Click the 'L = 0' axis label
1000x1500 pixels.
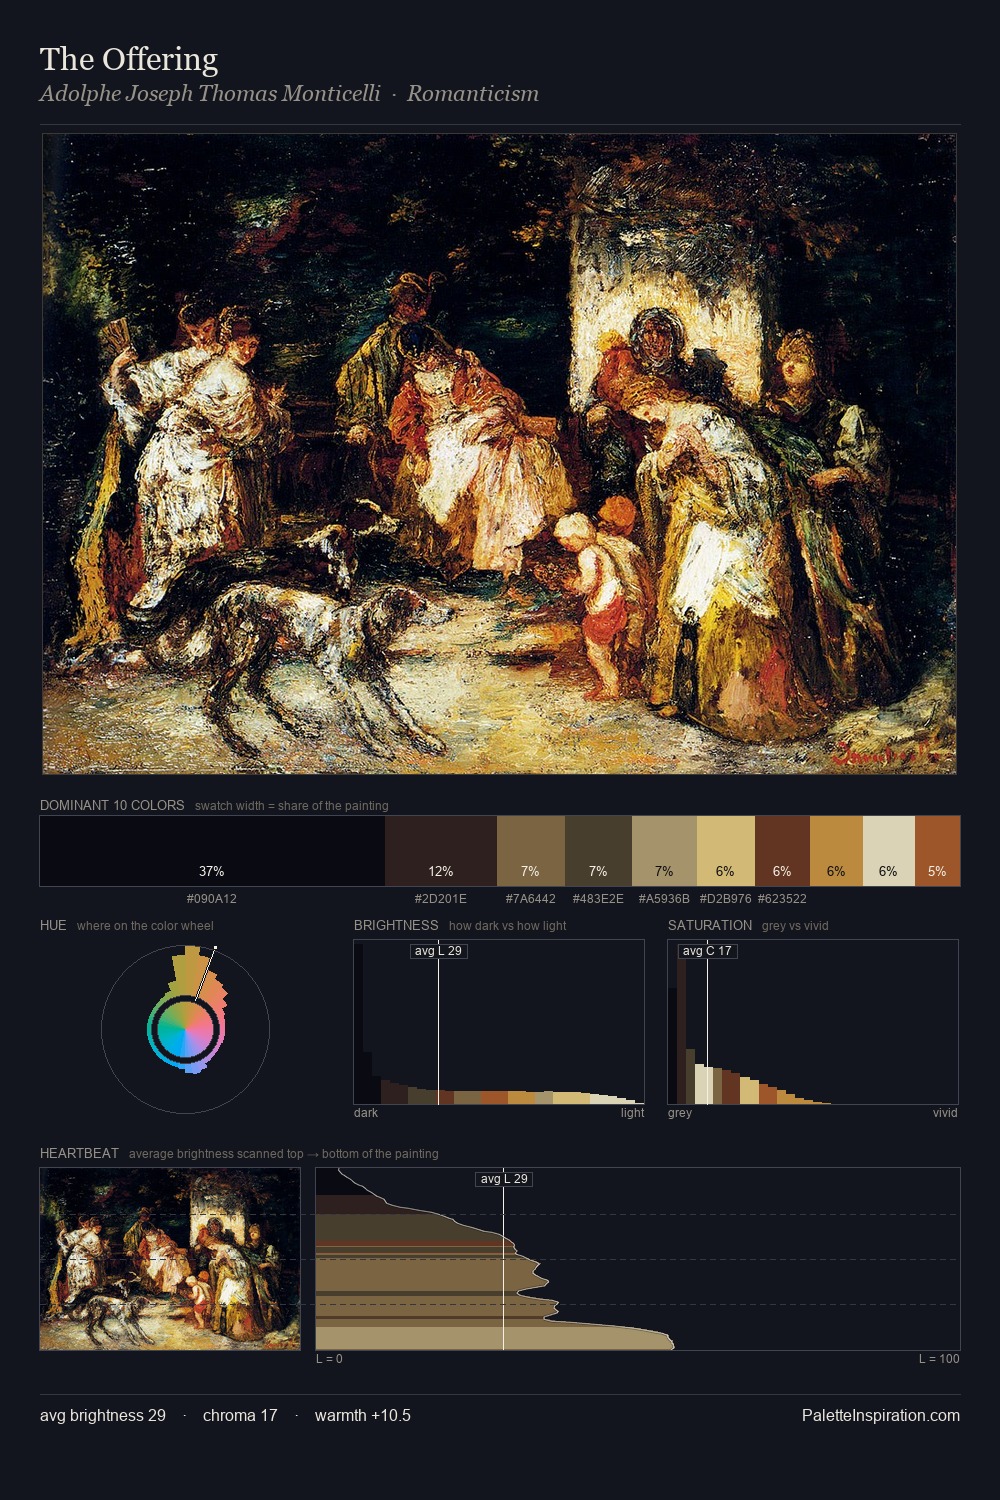(329, 1359)
